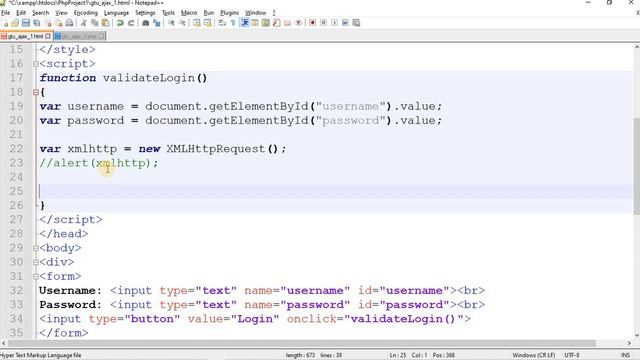The width and height of the screenshot is (640, 360).
Task: Click the vertical scrollbar thumb
Action: click(x=636, y=167)
